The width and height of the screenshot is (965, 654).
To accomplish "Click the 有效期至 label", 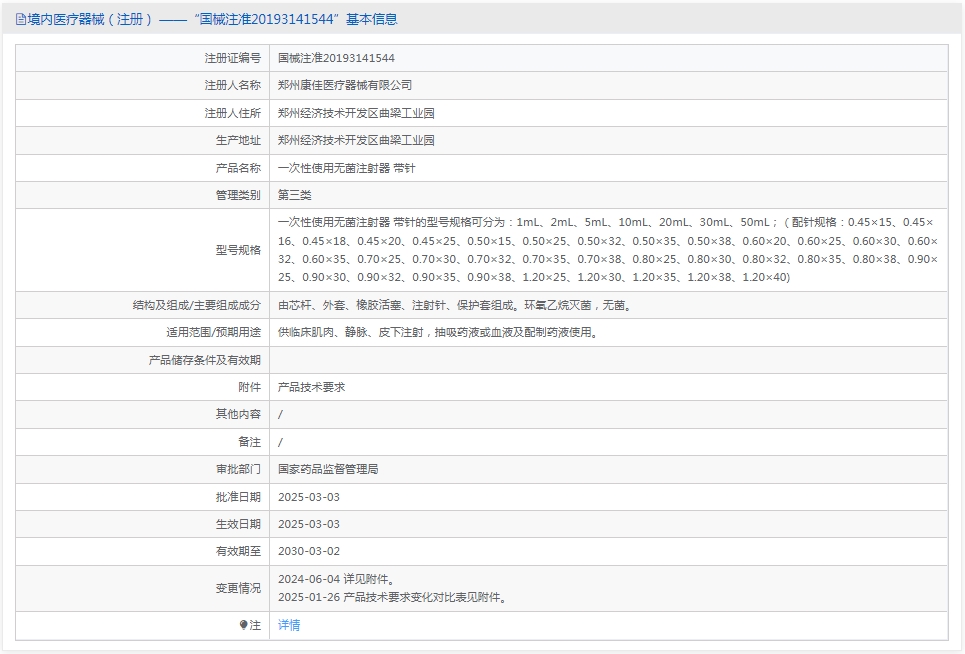I will pos(238,551).
